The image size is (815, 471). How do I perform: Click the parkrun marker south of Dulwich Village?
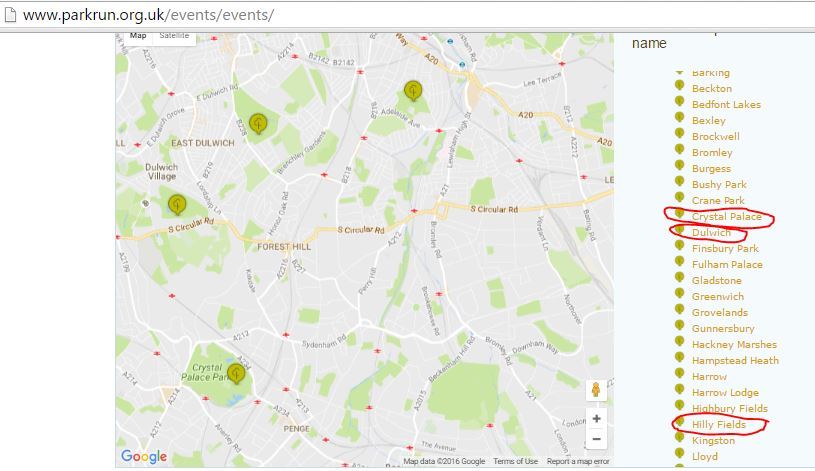point(177,204)
